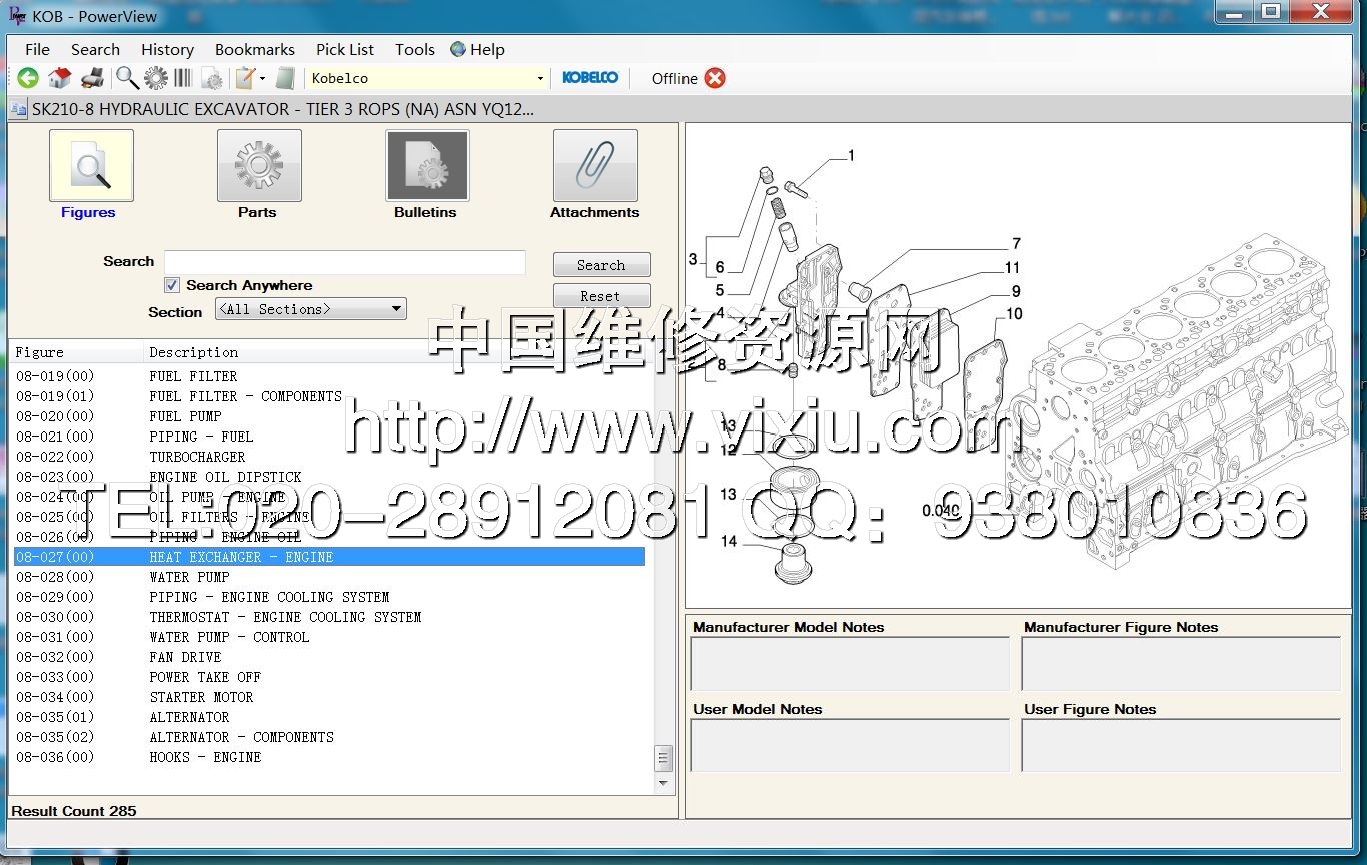The width and height of the screenshot is (1367, 865).
Task: Click into the Search text field
Action: pyautogui.click(x=345, y=262)
